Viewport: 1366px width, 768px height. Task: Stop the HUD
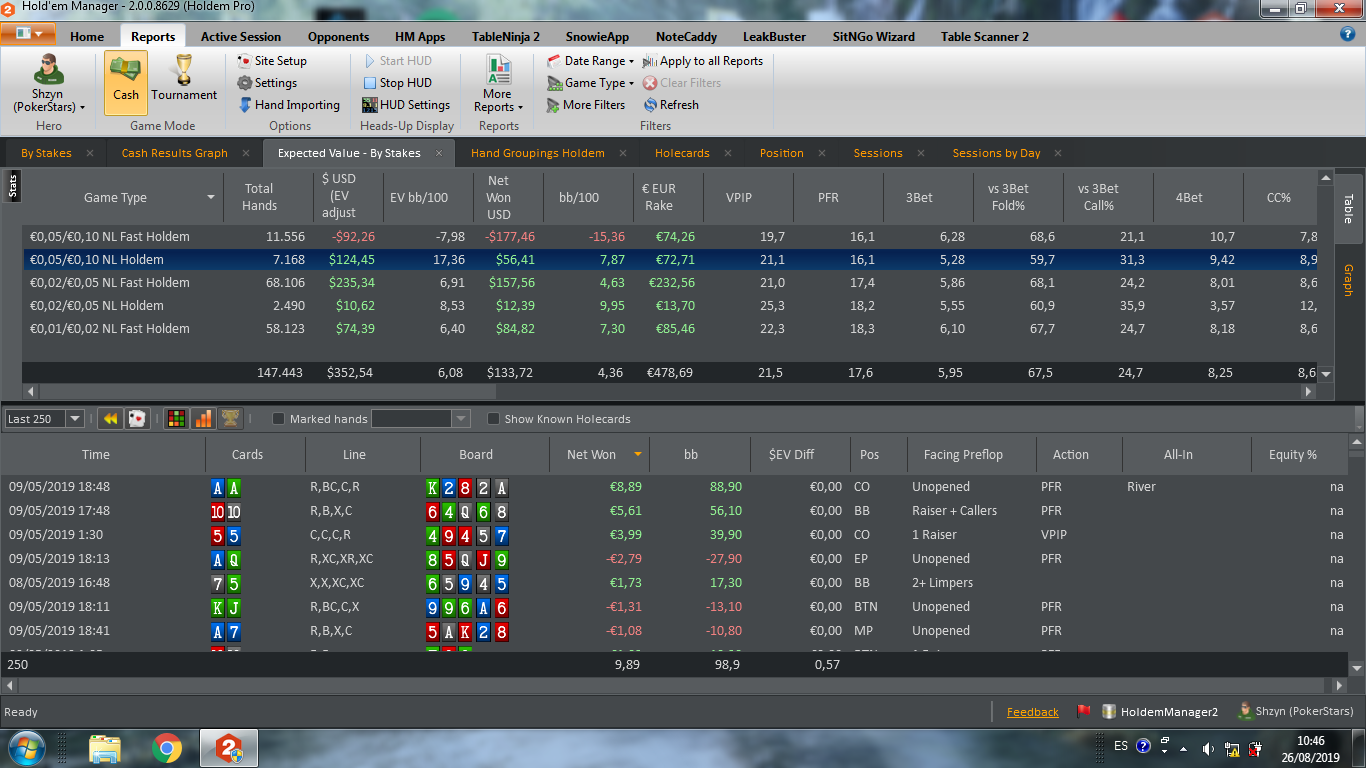397,83
